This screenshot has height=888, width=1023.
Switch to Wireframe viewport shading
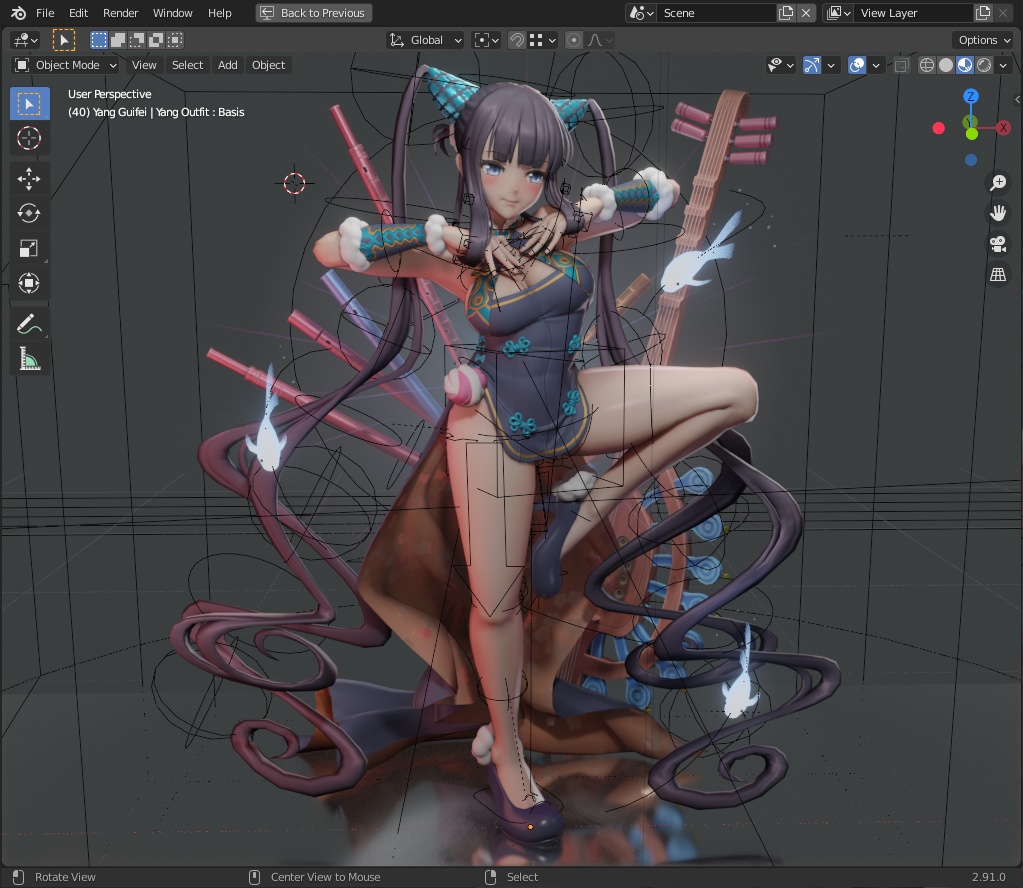tap(928, 64)
